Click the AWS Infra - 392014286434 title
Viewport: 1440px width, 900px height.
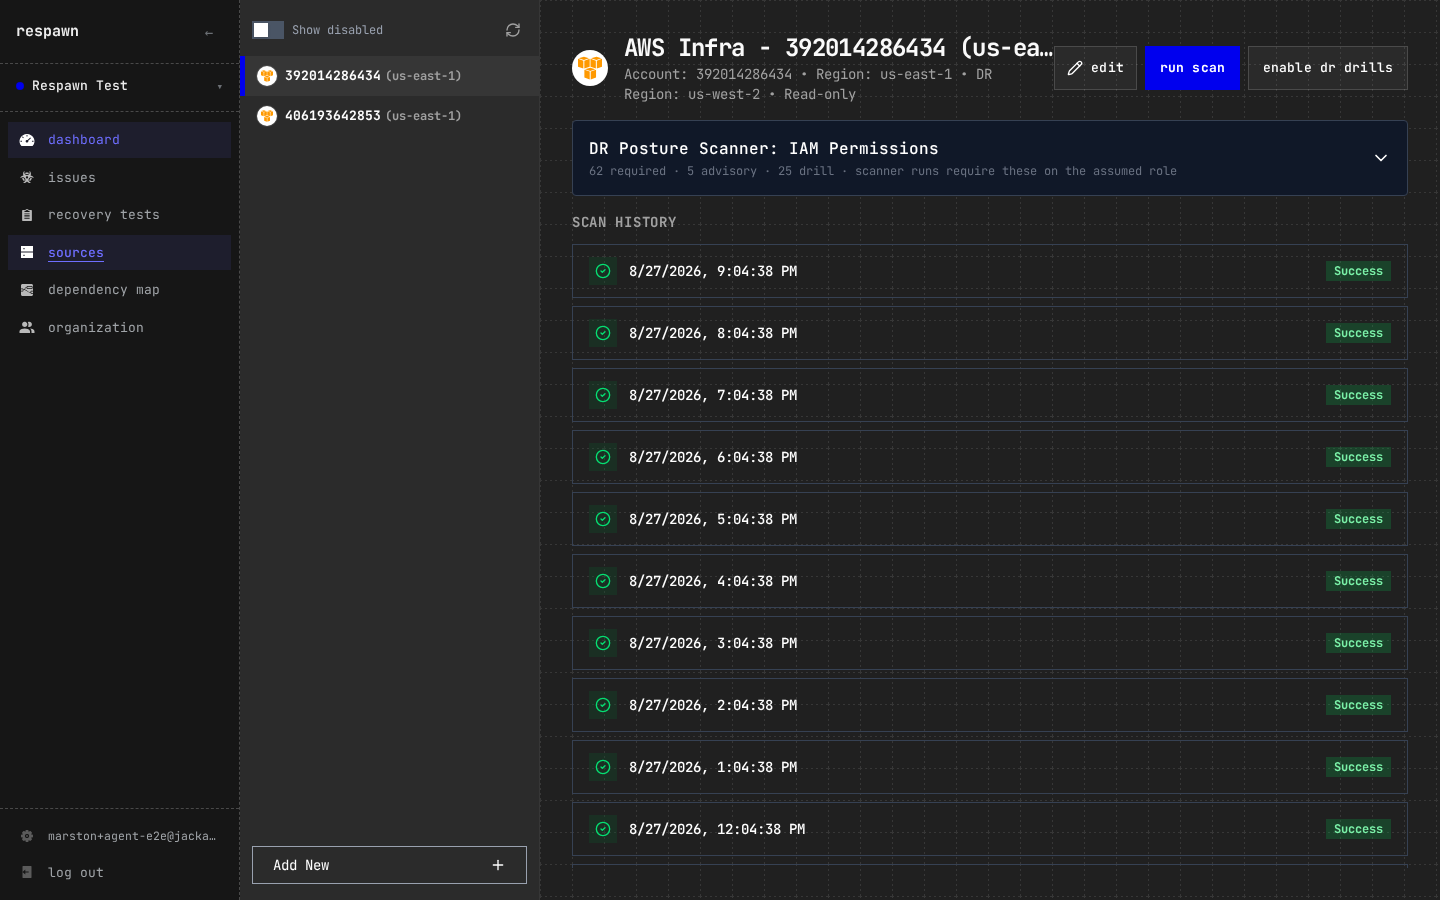point(838,48)
